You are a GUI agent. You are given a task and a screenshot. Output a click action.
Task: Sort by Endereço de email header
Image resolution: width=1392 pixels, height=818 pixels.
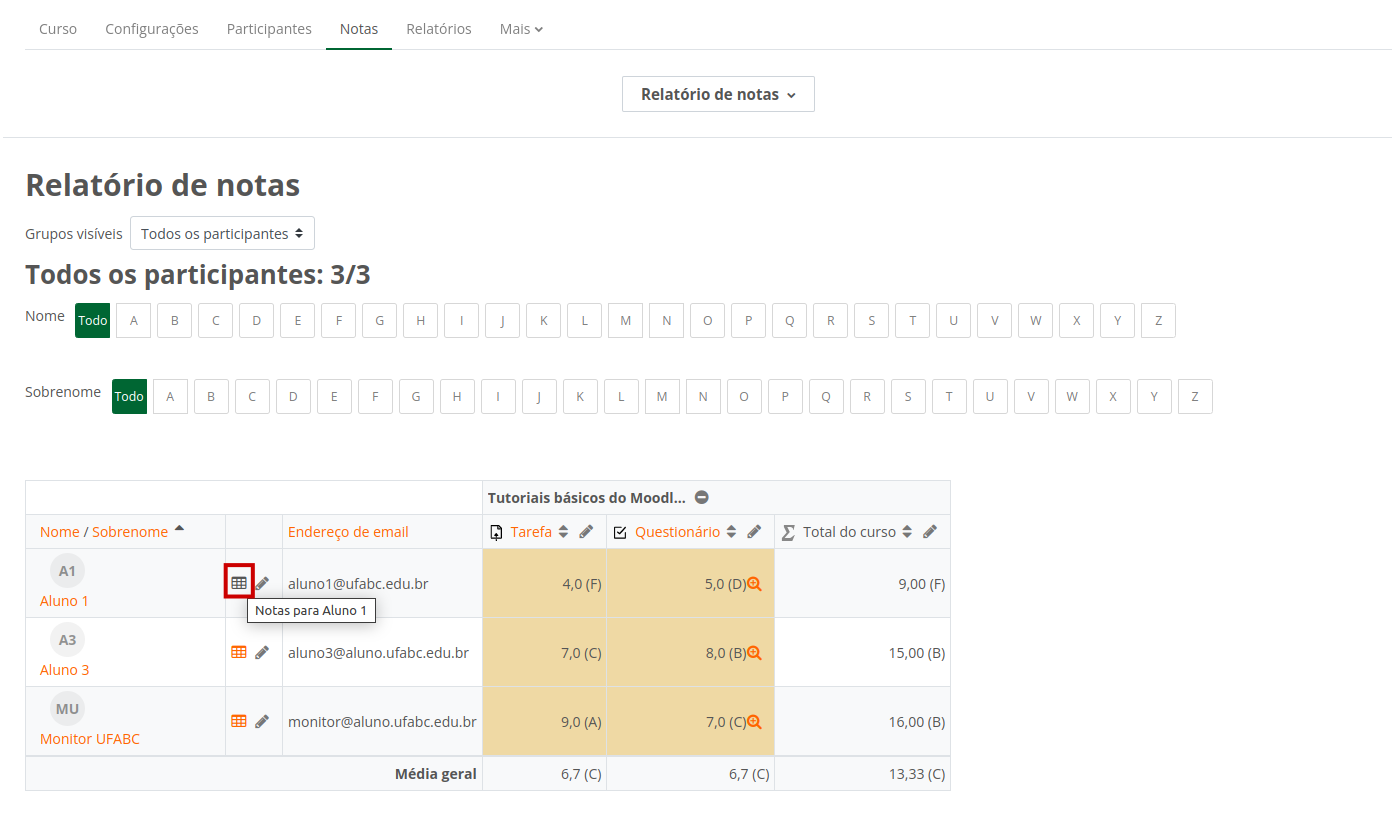coord(348,532)
